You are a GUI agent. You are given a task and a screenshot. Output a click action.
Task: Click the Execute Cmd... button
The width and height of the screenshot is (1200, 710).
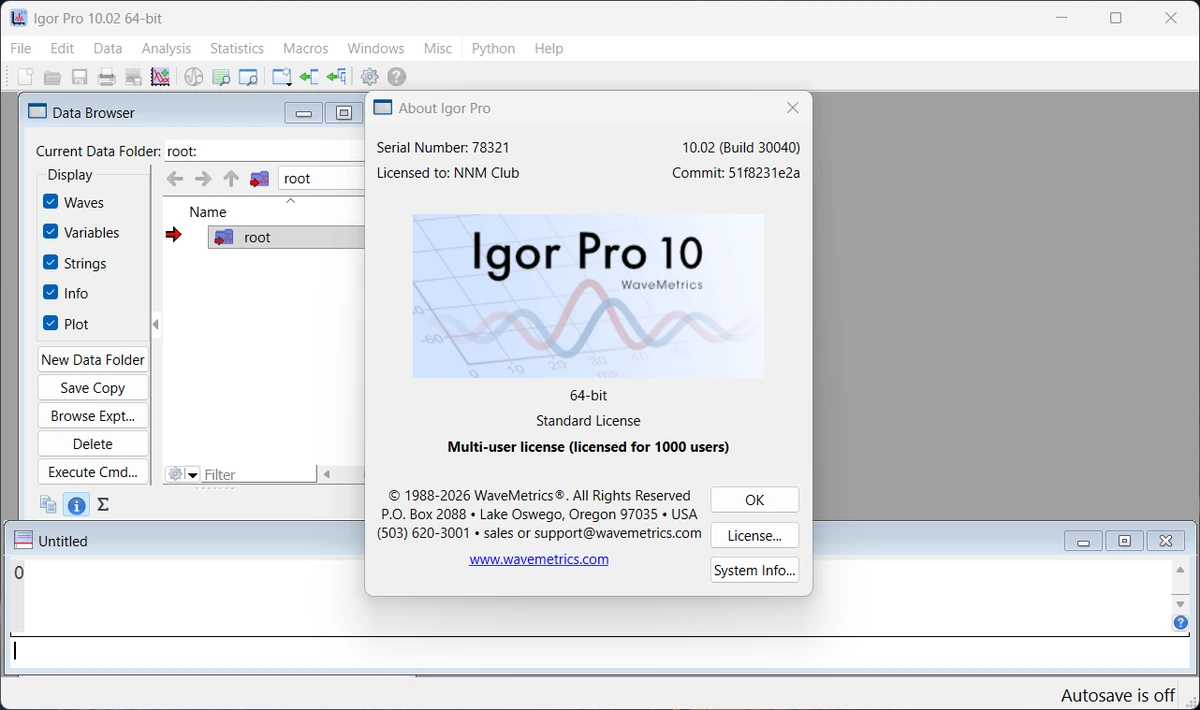tap(93, 472)
